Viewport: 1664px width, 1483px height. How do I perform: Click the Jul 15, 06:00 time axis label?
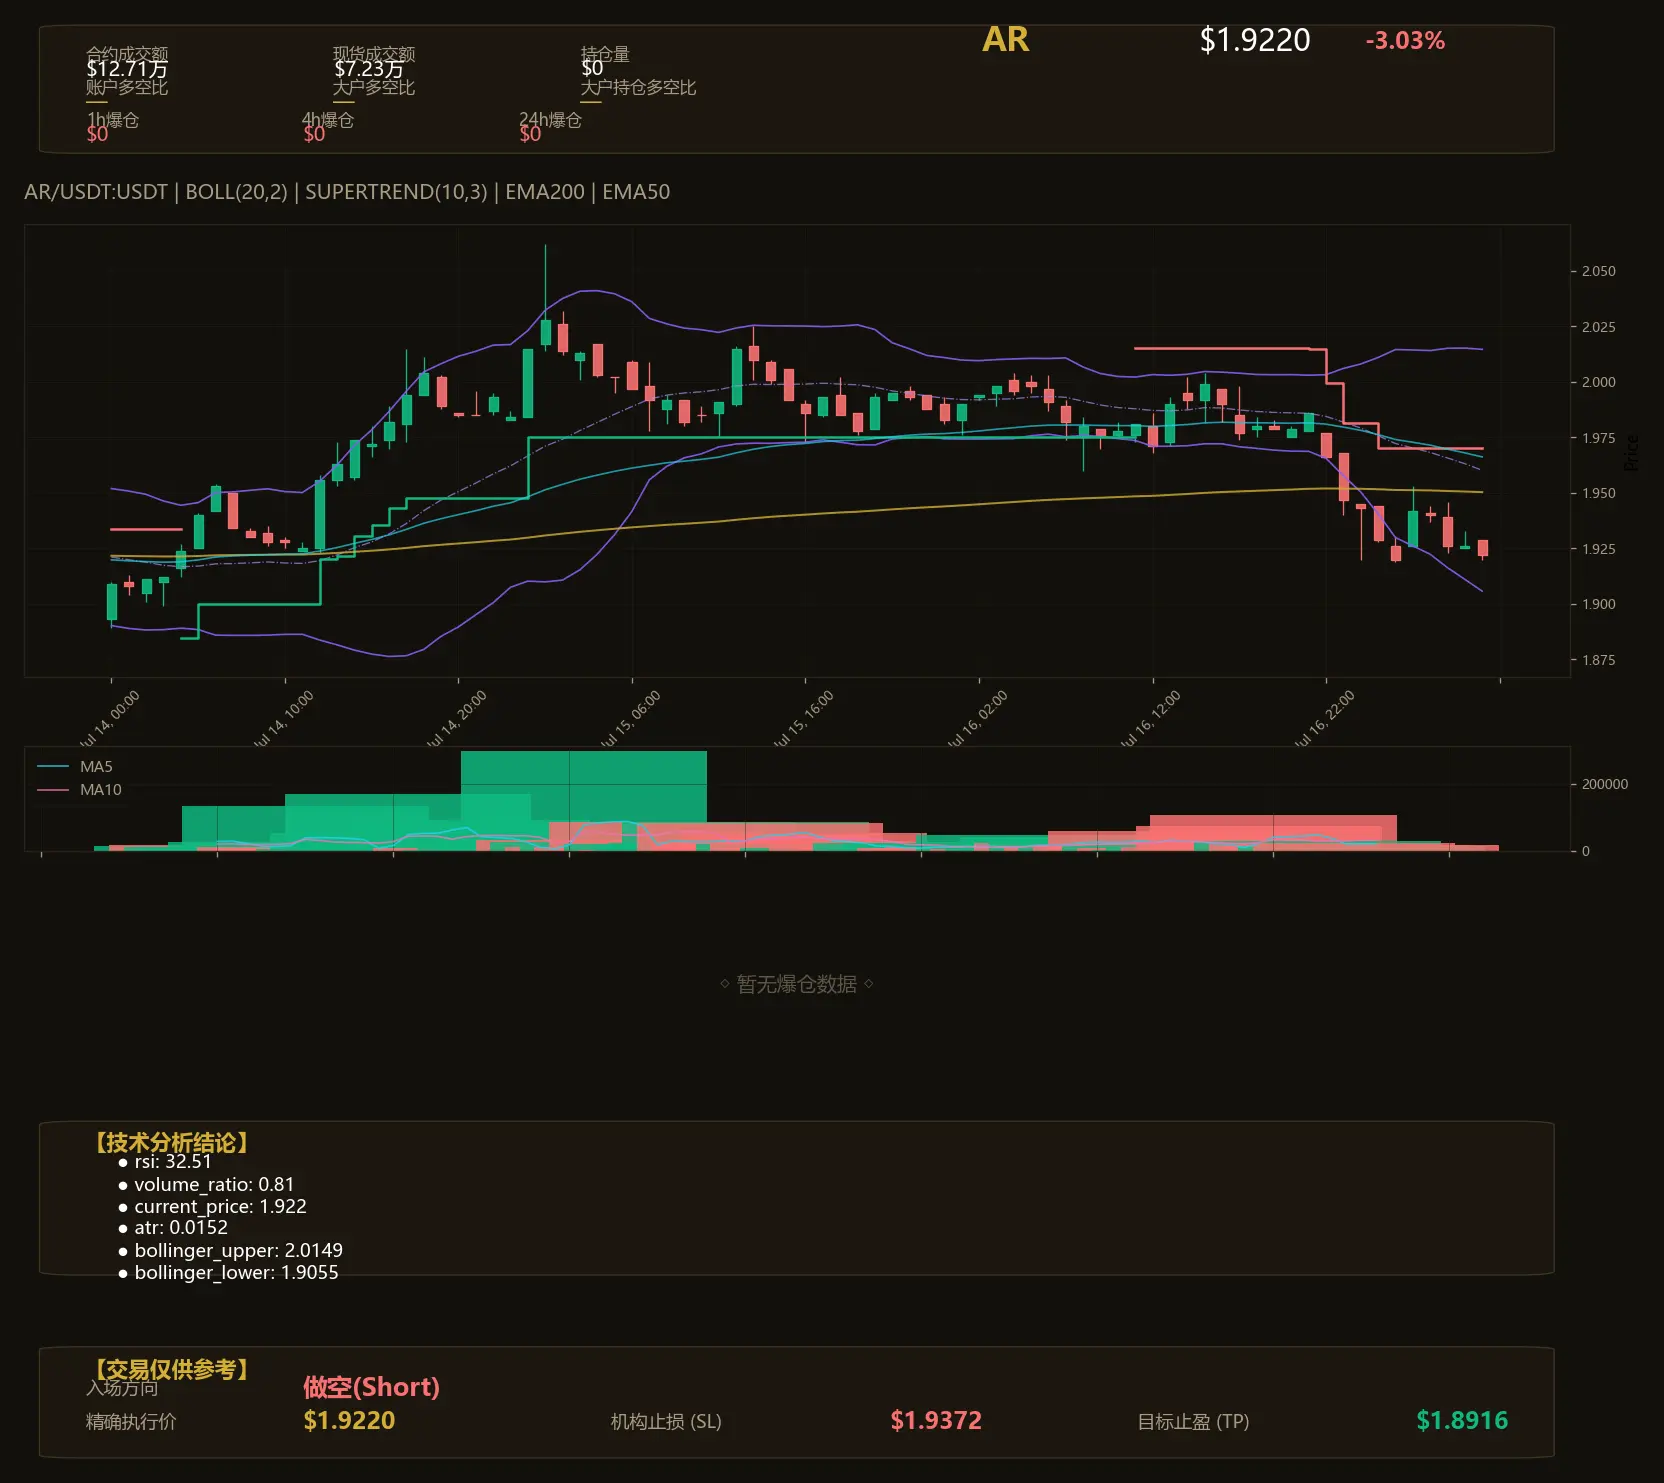pos(630,720)
